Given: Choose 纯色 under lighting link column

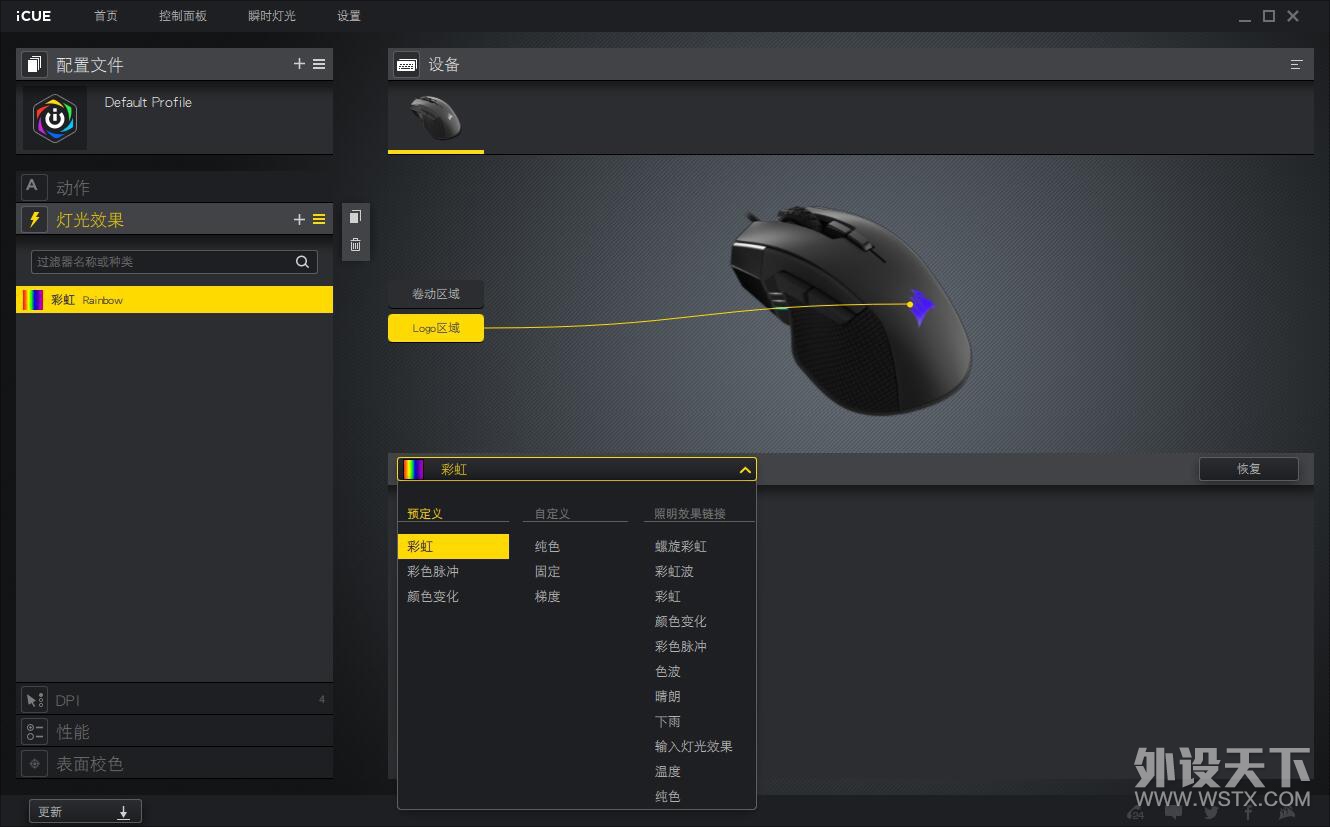Looking at the screenshot, I should (668, 797).
